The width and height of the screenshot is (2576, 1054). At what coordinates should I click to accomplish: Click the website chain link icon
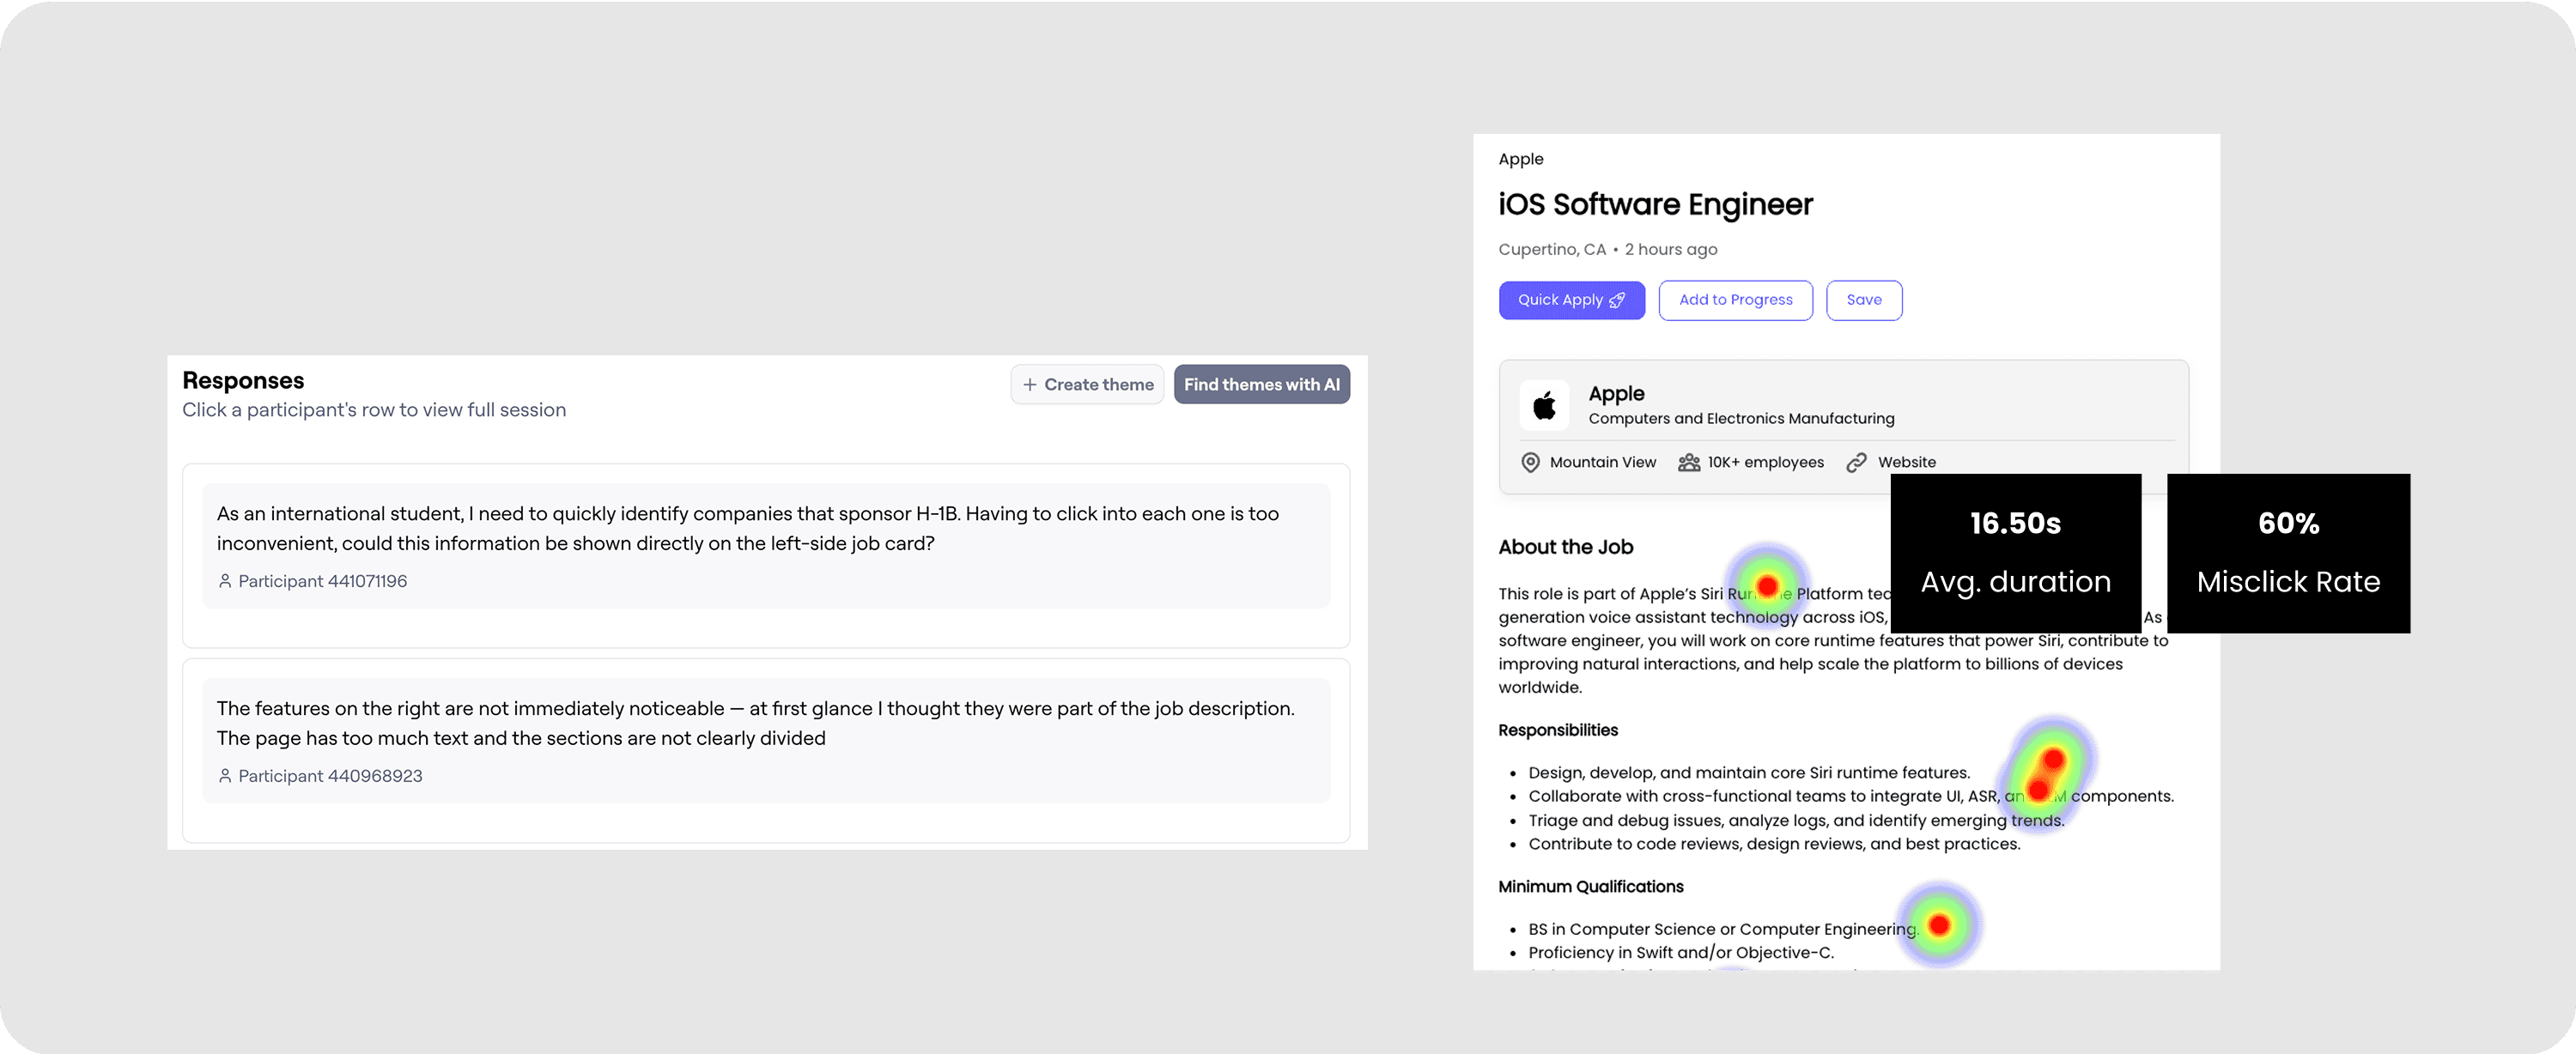(1856, 462)
